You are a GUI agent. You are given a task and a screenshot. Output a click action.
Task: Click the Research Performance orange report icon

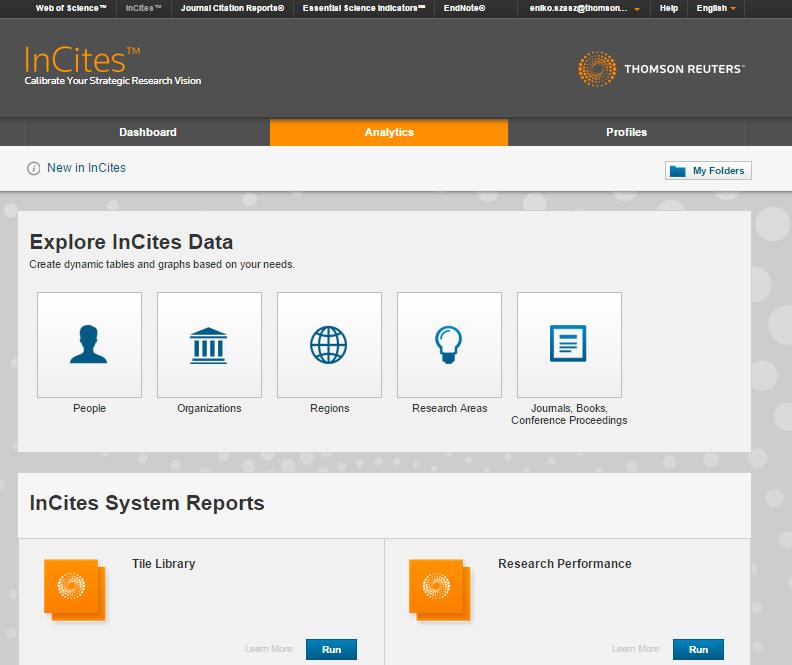(x=439, y=589)
